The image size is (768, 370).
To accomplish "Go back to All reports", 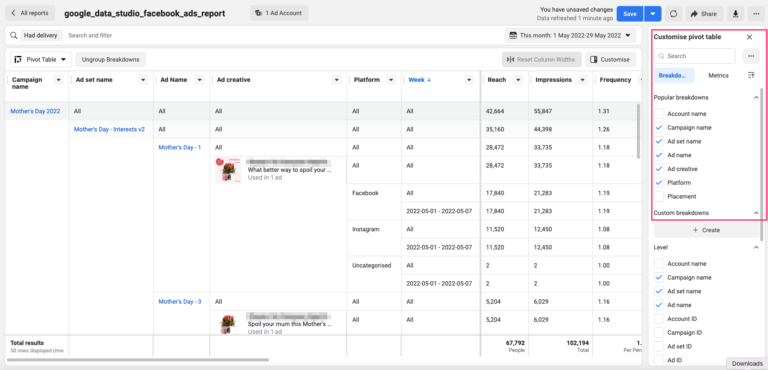I will [x=30, y=13].
